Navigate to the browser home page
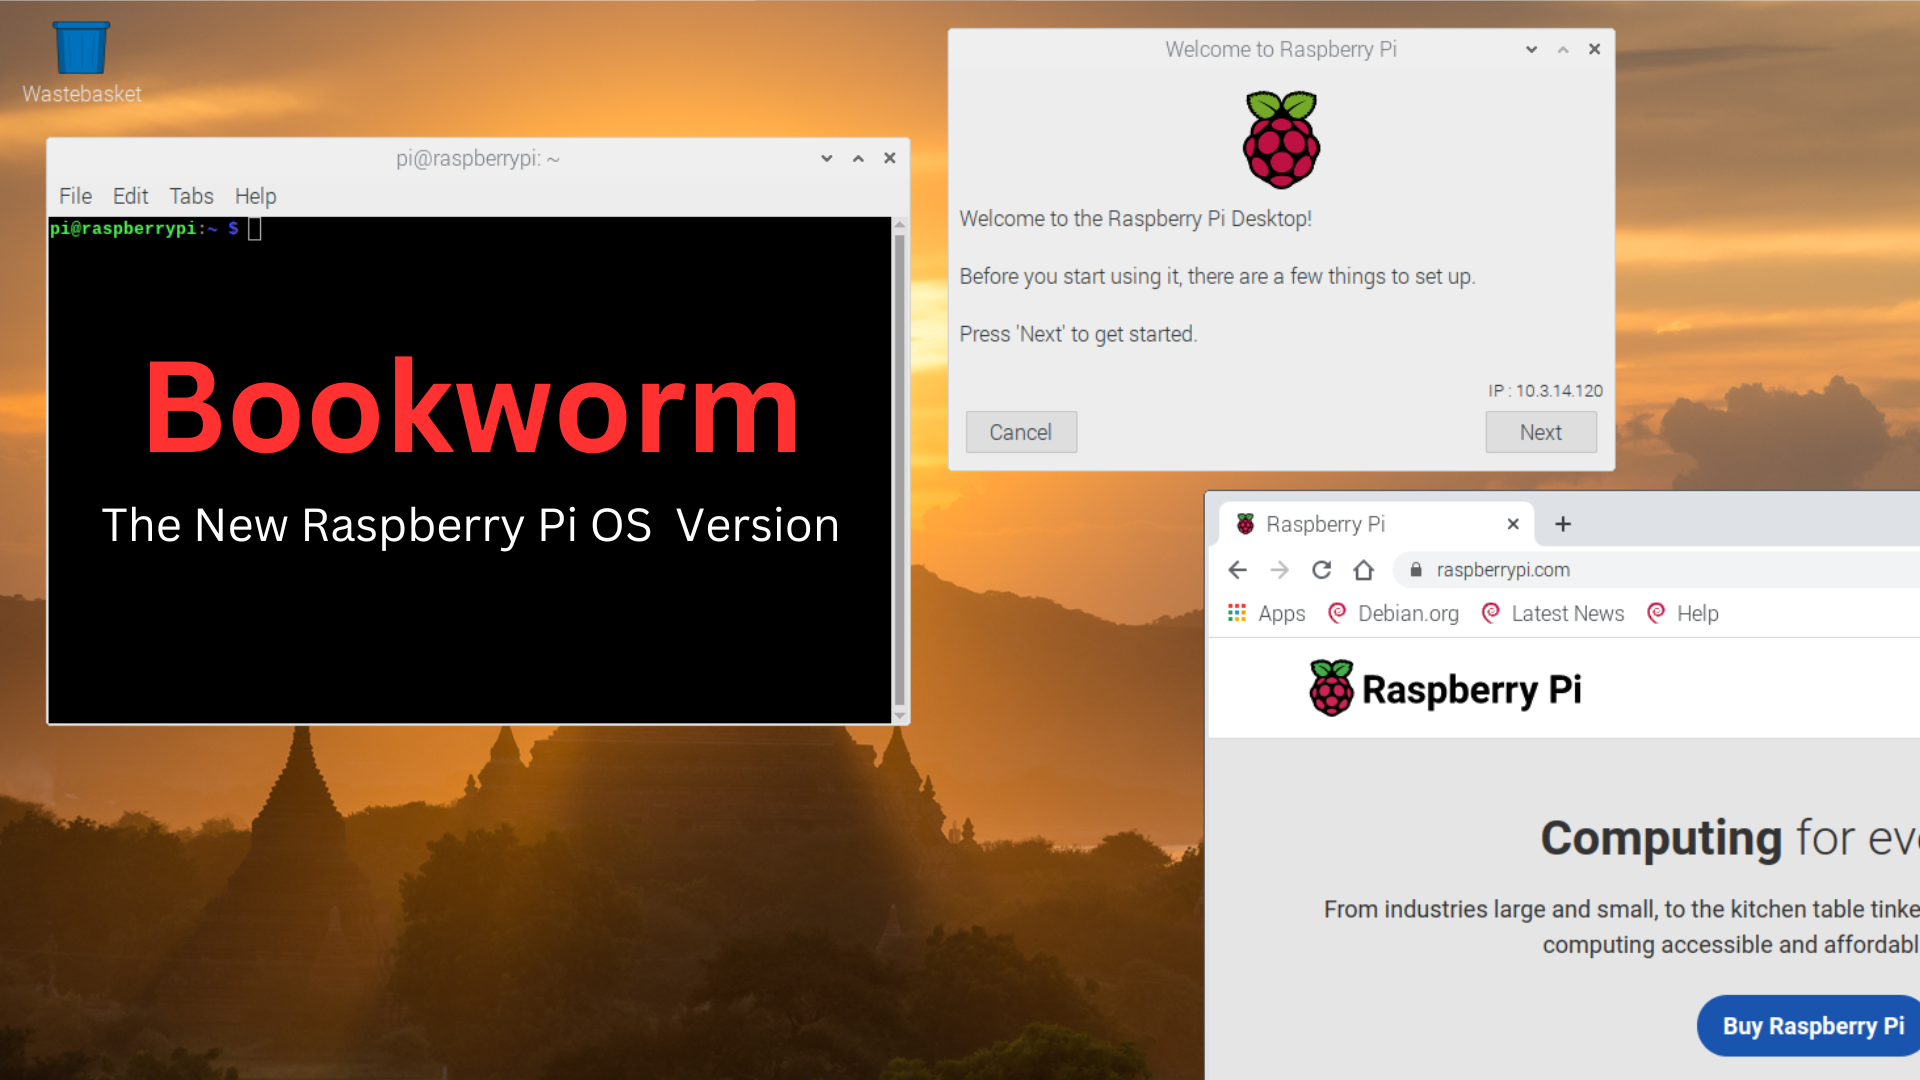The height and width of the screenshot is (1080, 1920). [x=1363, y=569]
